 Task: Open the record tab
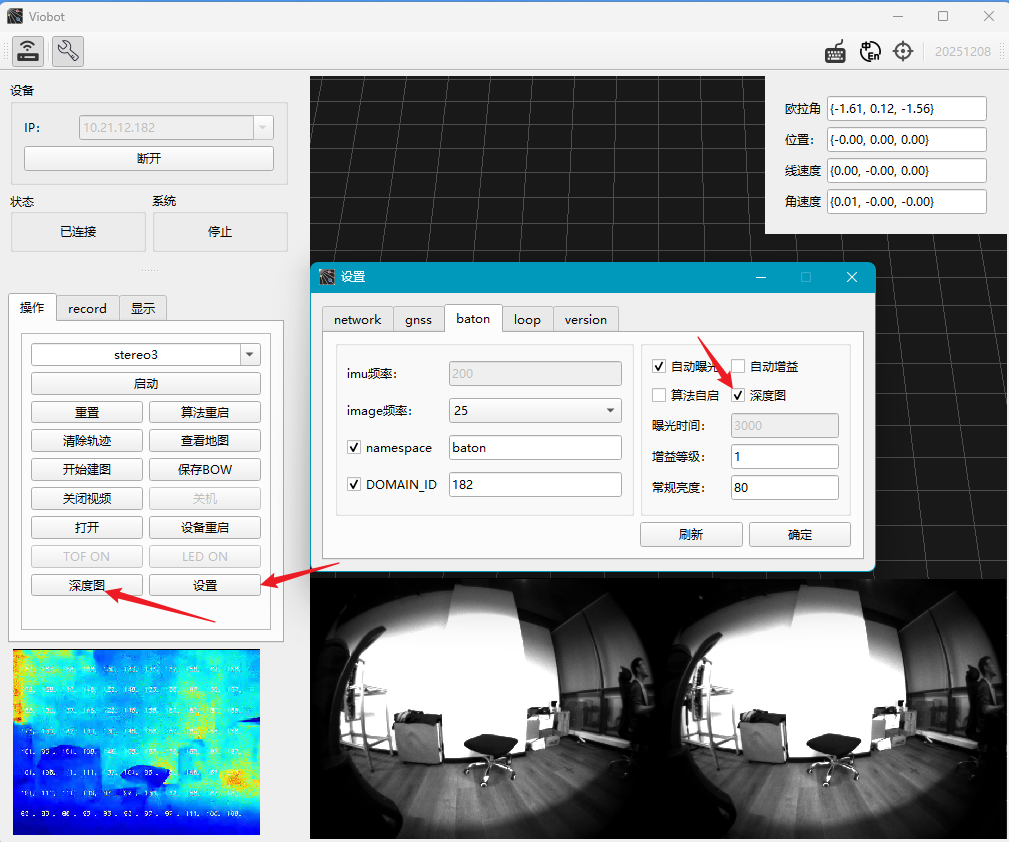(x=88, y=308)
